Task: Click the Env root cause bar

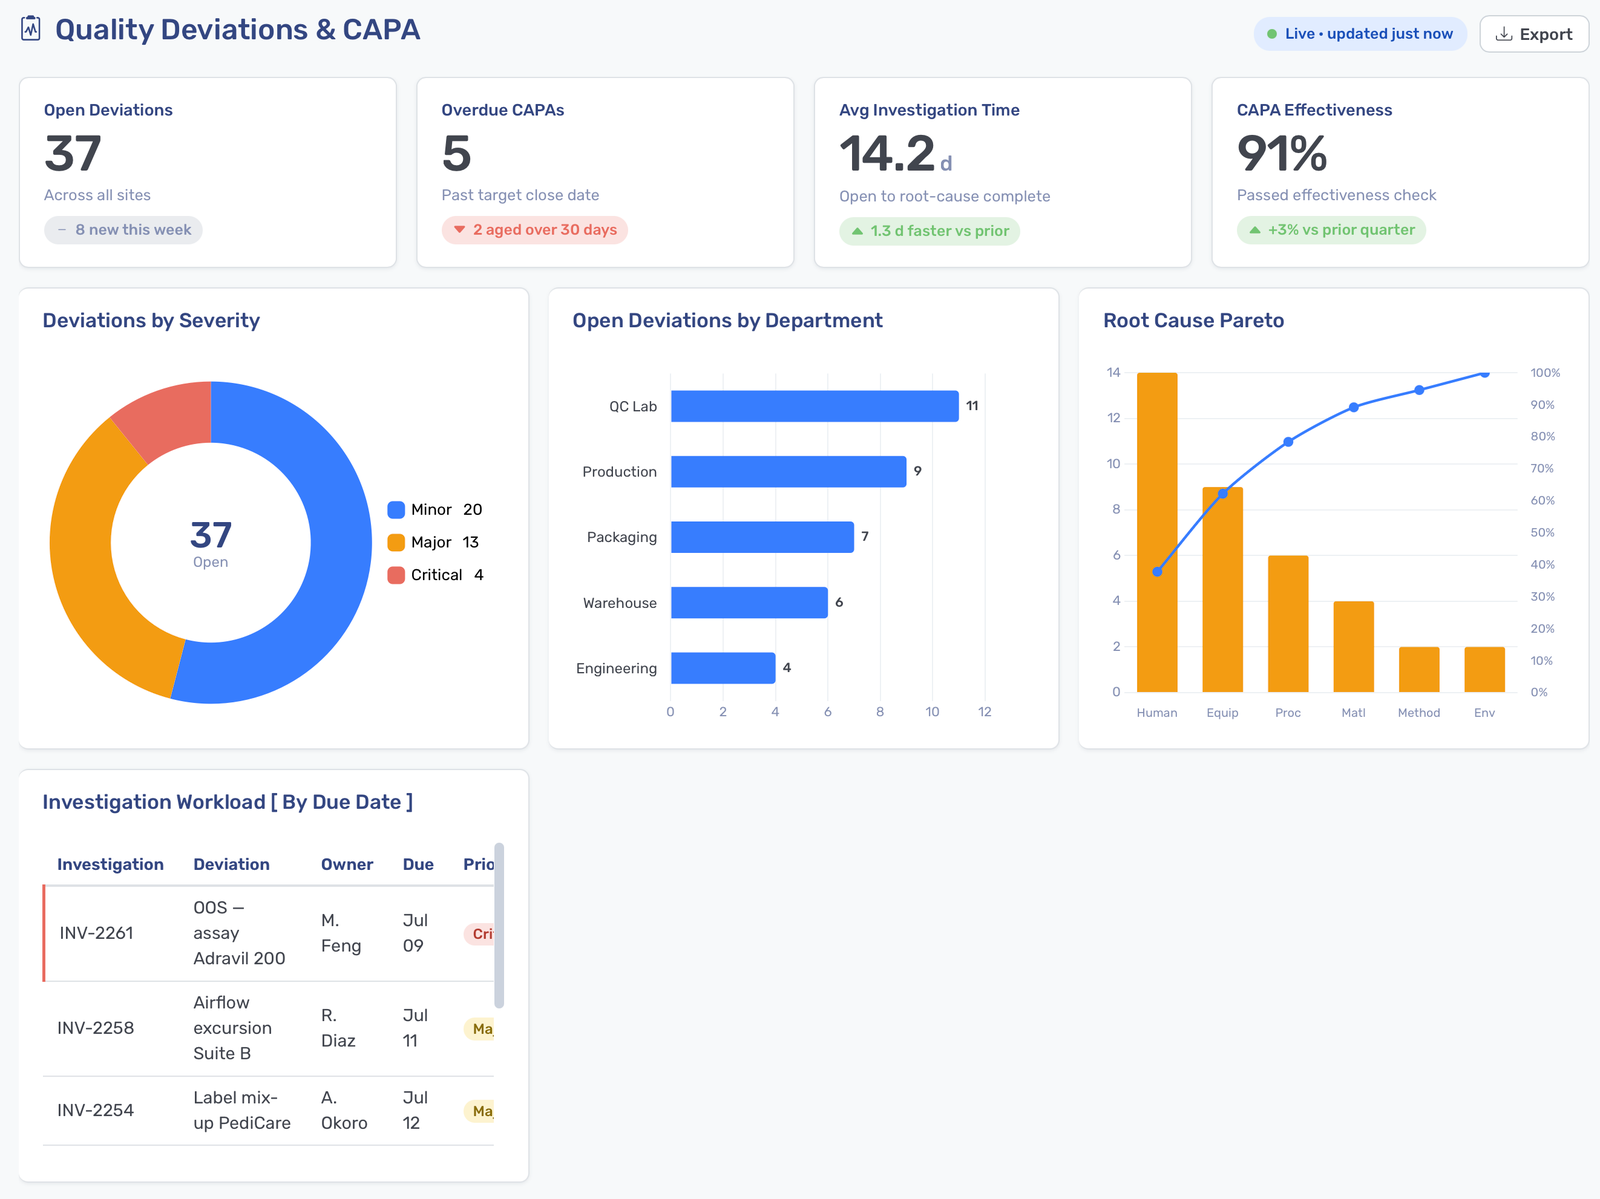Action: tap(1485, 670)
